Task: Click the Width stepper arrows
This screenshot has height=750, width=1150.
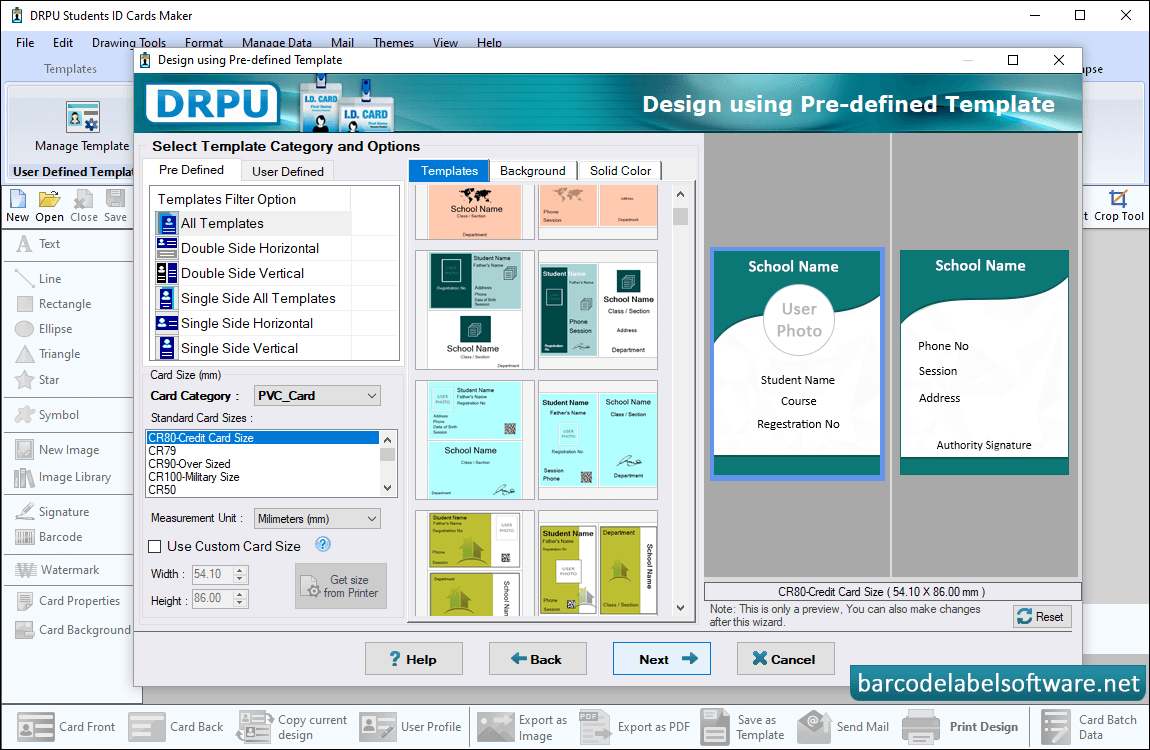Action: [x=240, y=574]
